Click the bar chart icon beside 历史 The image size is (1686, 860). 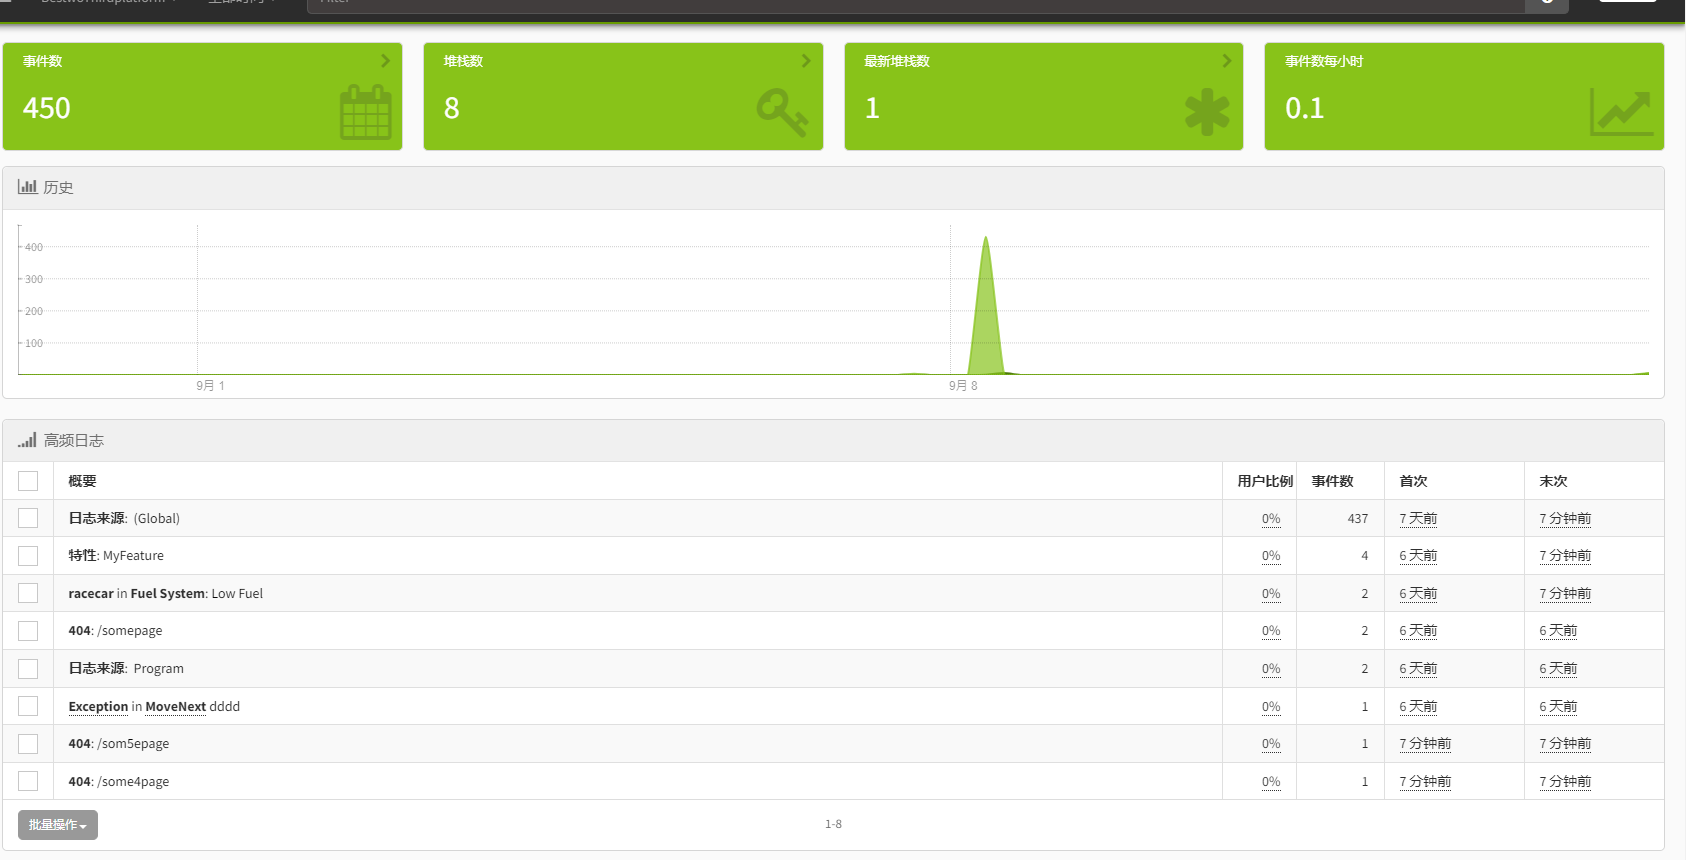(x=27, y=186)
